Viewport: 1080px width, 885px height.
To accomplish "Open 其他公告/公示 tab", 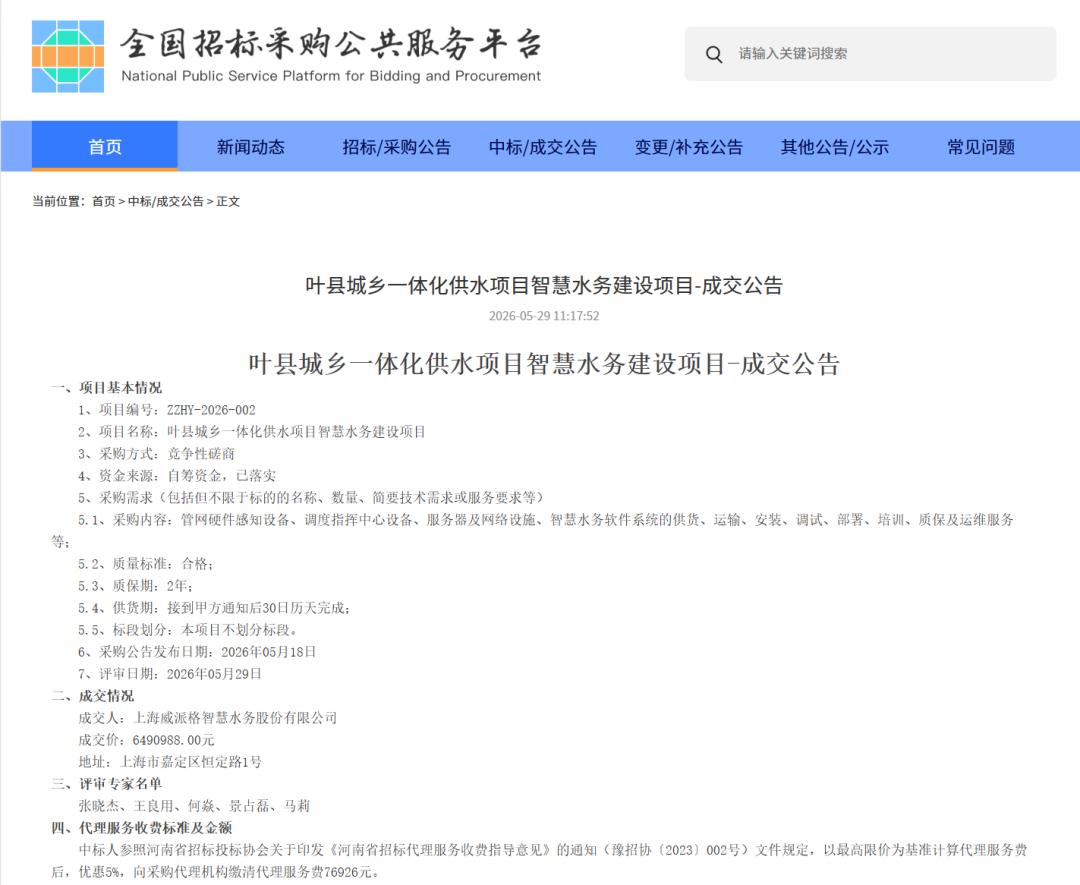I will 835,147.
